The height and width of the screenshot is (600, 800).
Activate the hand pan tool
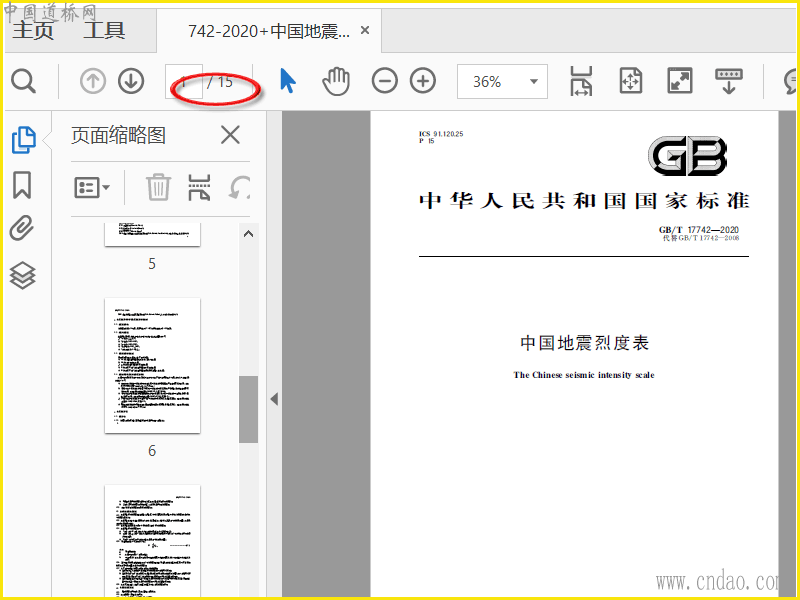click(336, 81)
